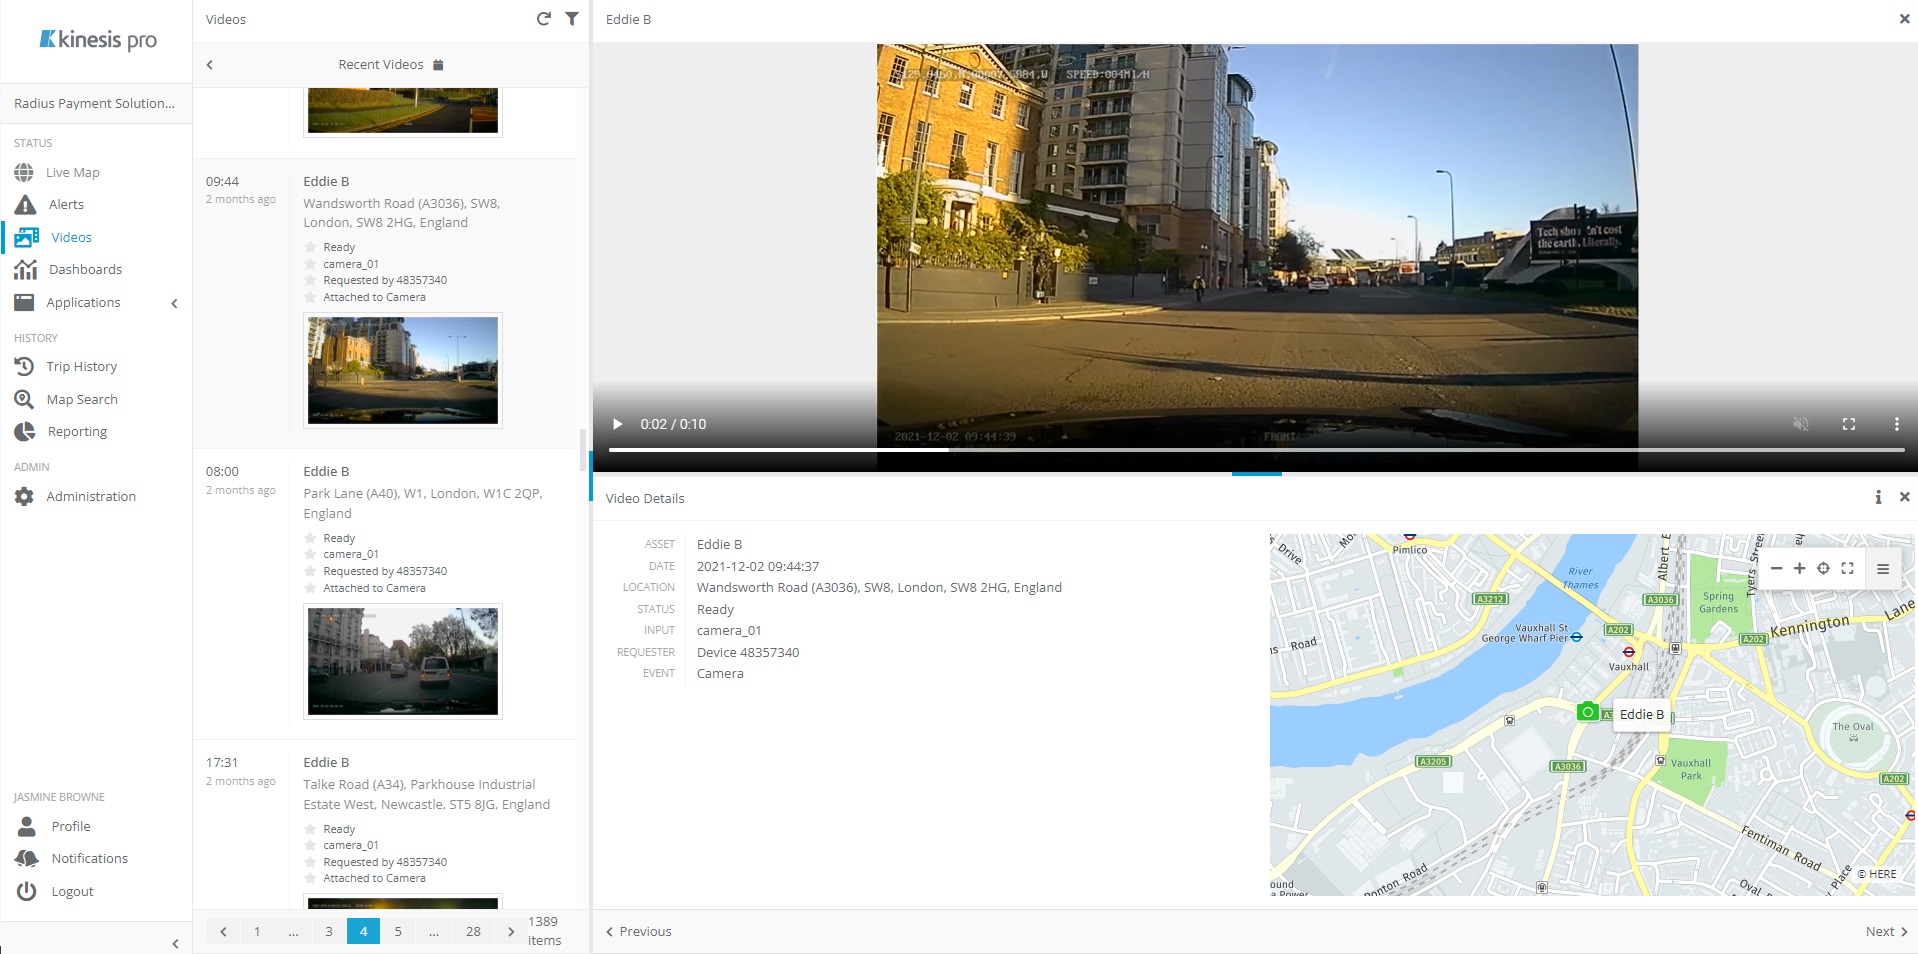Toggle star beside Ready in 08:00 entry
Image resolution: width=1918 pixels, height=954 pixels.
coord(310,538)
